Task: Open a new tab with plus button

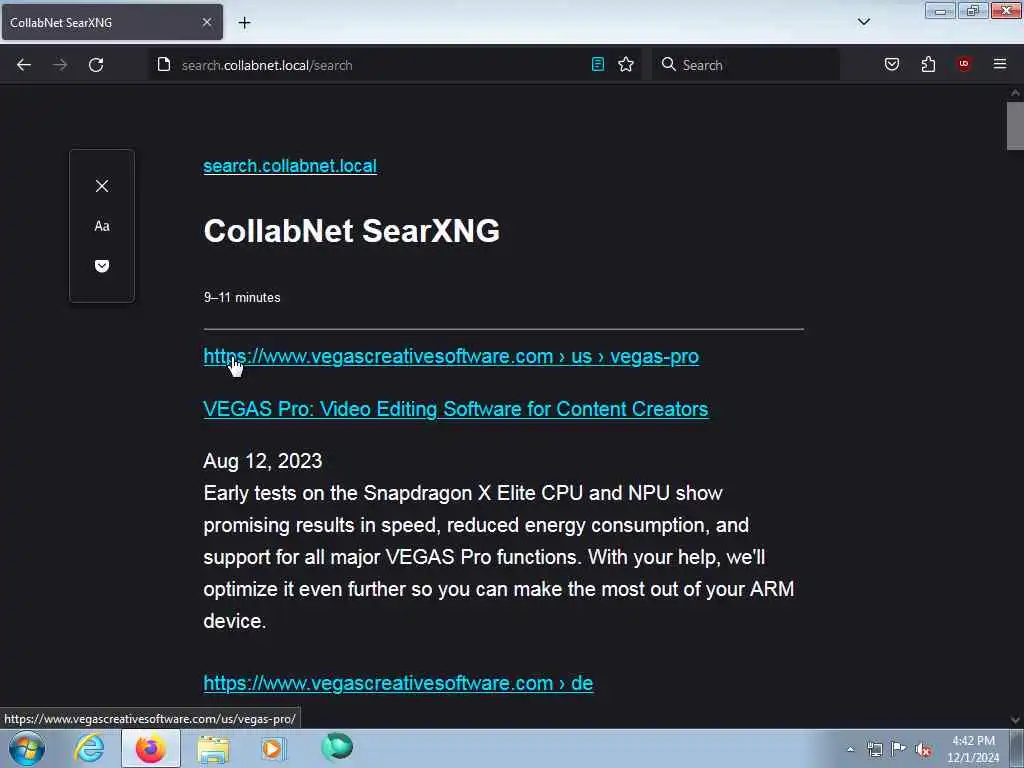Action: pyautogui.click(x=244, y=23)
